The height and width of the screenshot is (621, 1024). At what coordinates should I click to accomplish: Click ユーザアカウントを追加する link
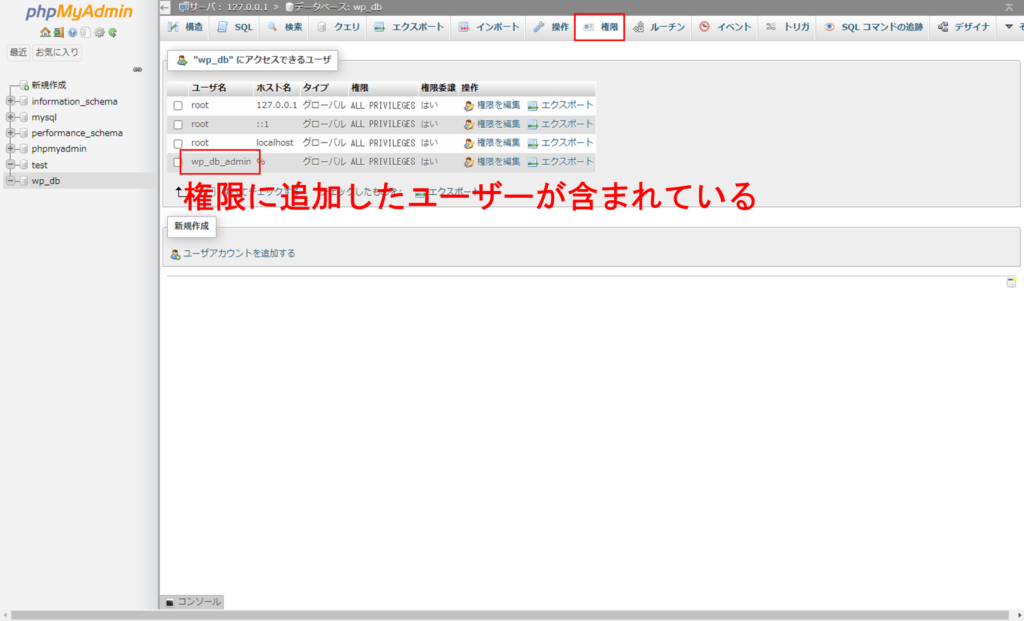(x=238, y=254)
